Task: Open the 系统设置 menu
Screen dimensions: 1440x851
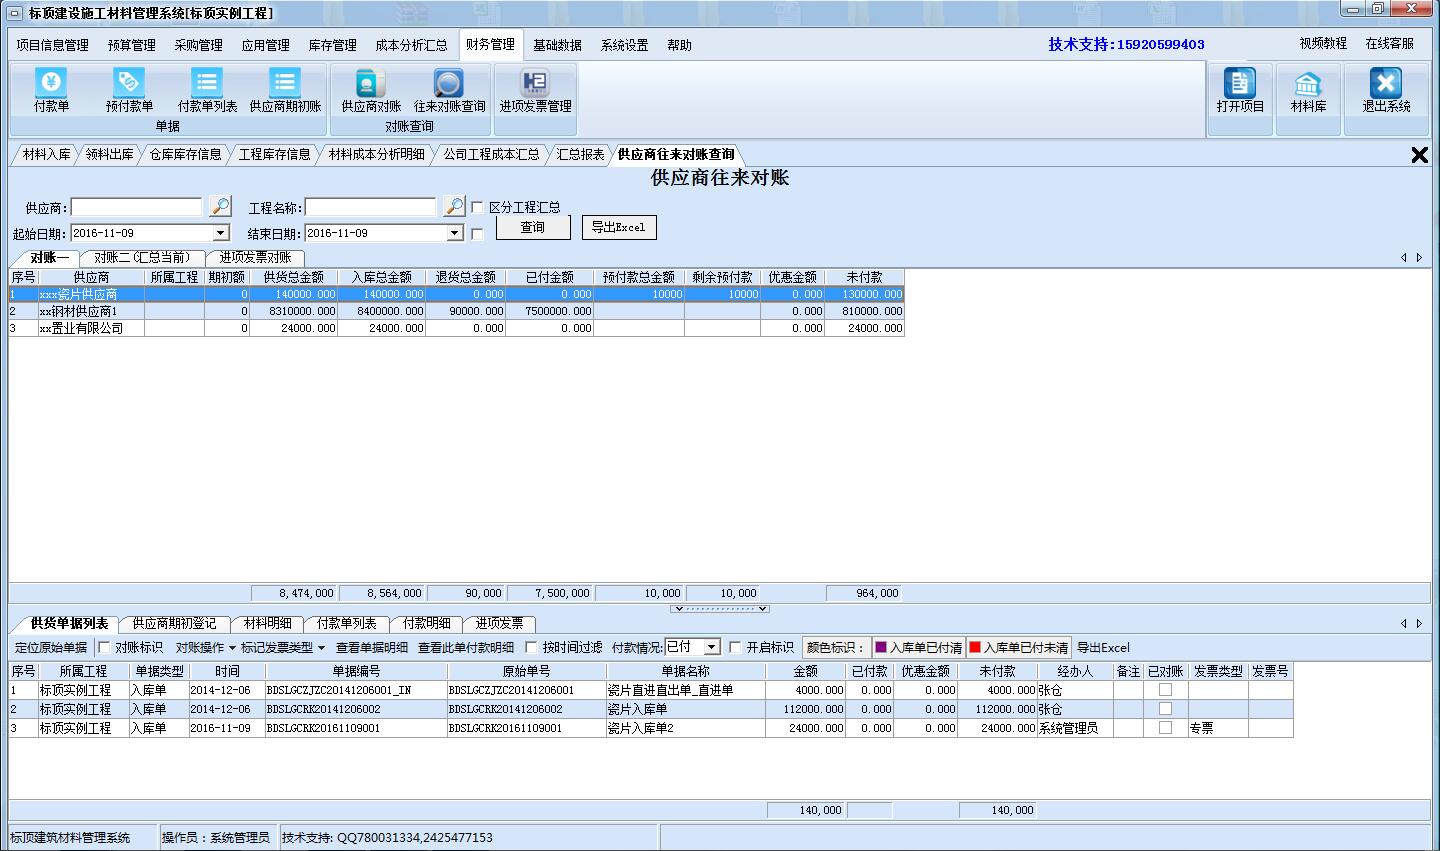Action: [624, 44]
